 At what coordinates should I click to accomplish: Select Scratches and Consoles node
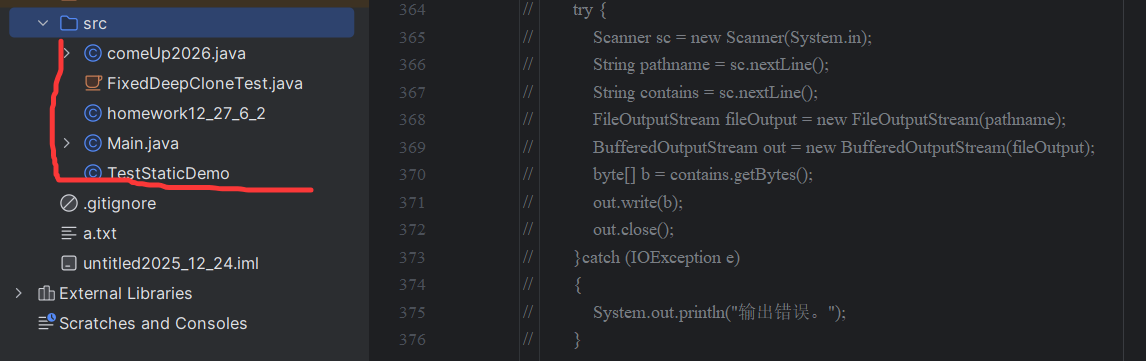tap(153, 323)
